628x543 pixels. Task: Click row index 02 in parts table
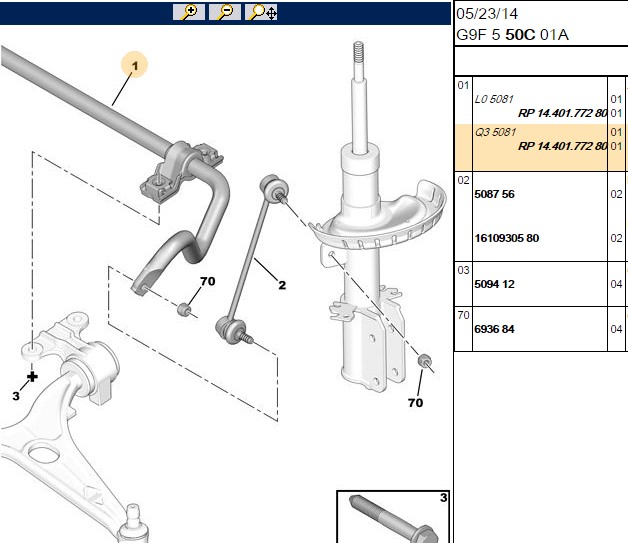pyautogui.click(x=463, y=180)
